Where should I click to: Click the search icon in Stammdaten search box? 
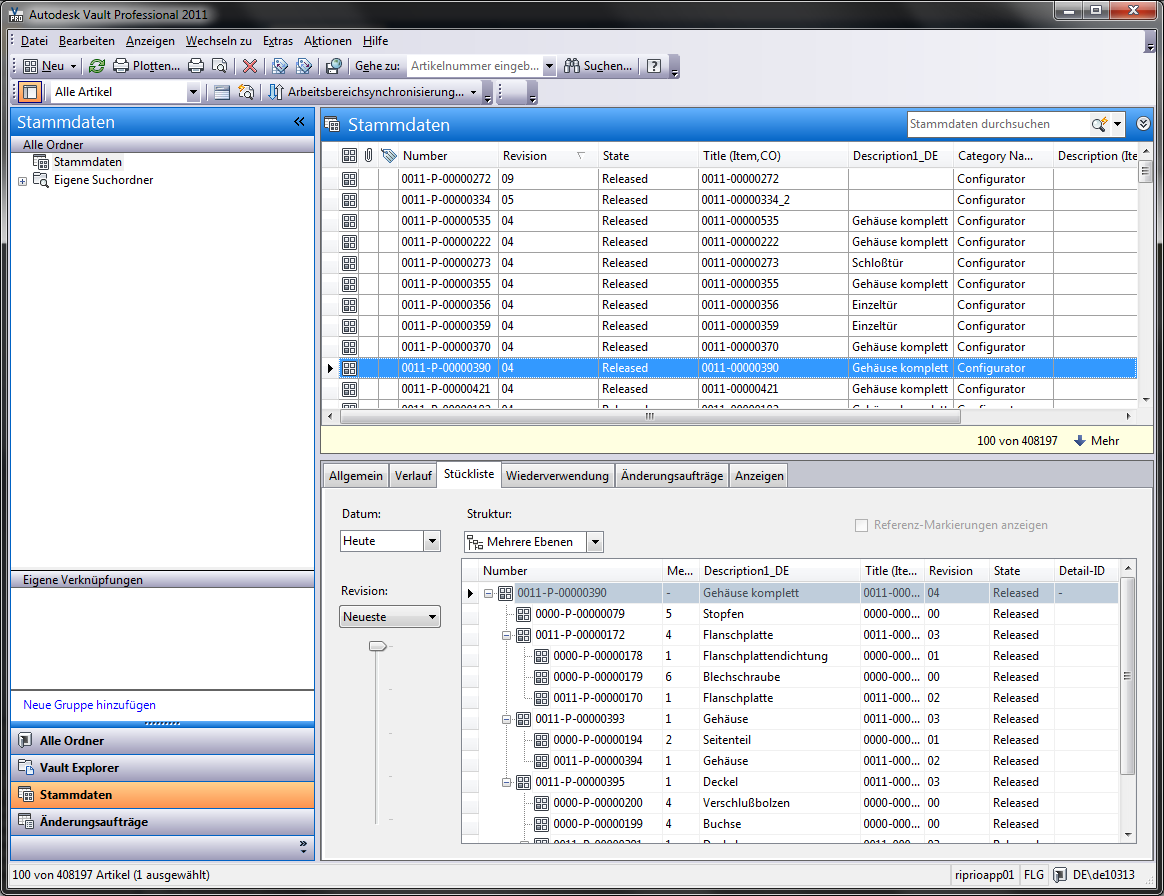1099,124
